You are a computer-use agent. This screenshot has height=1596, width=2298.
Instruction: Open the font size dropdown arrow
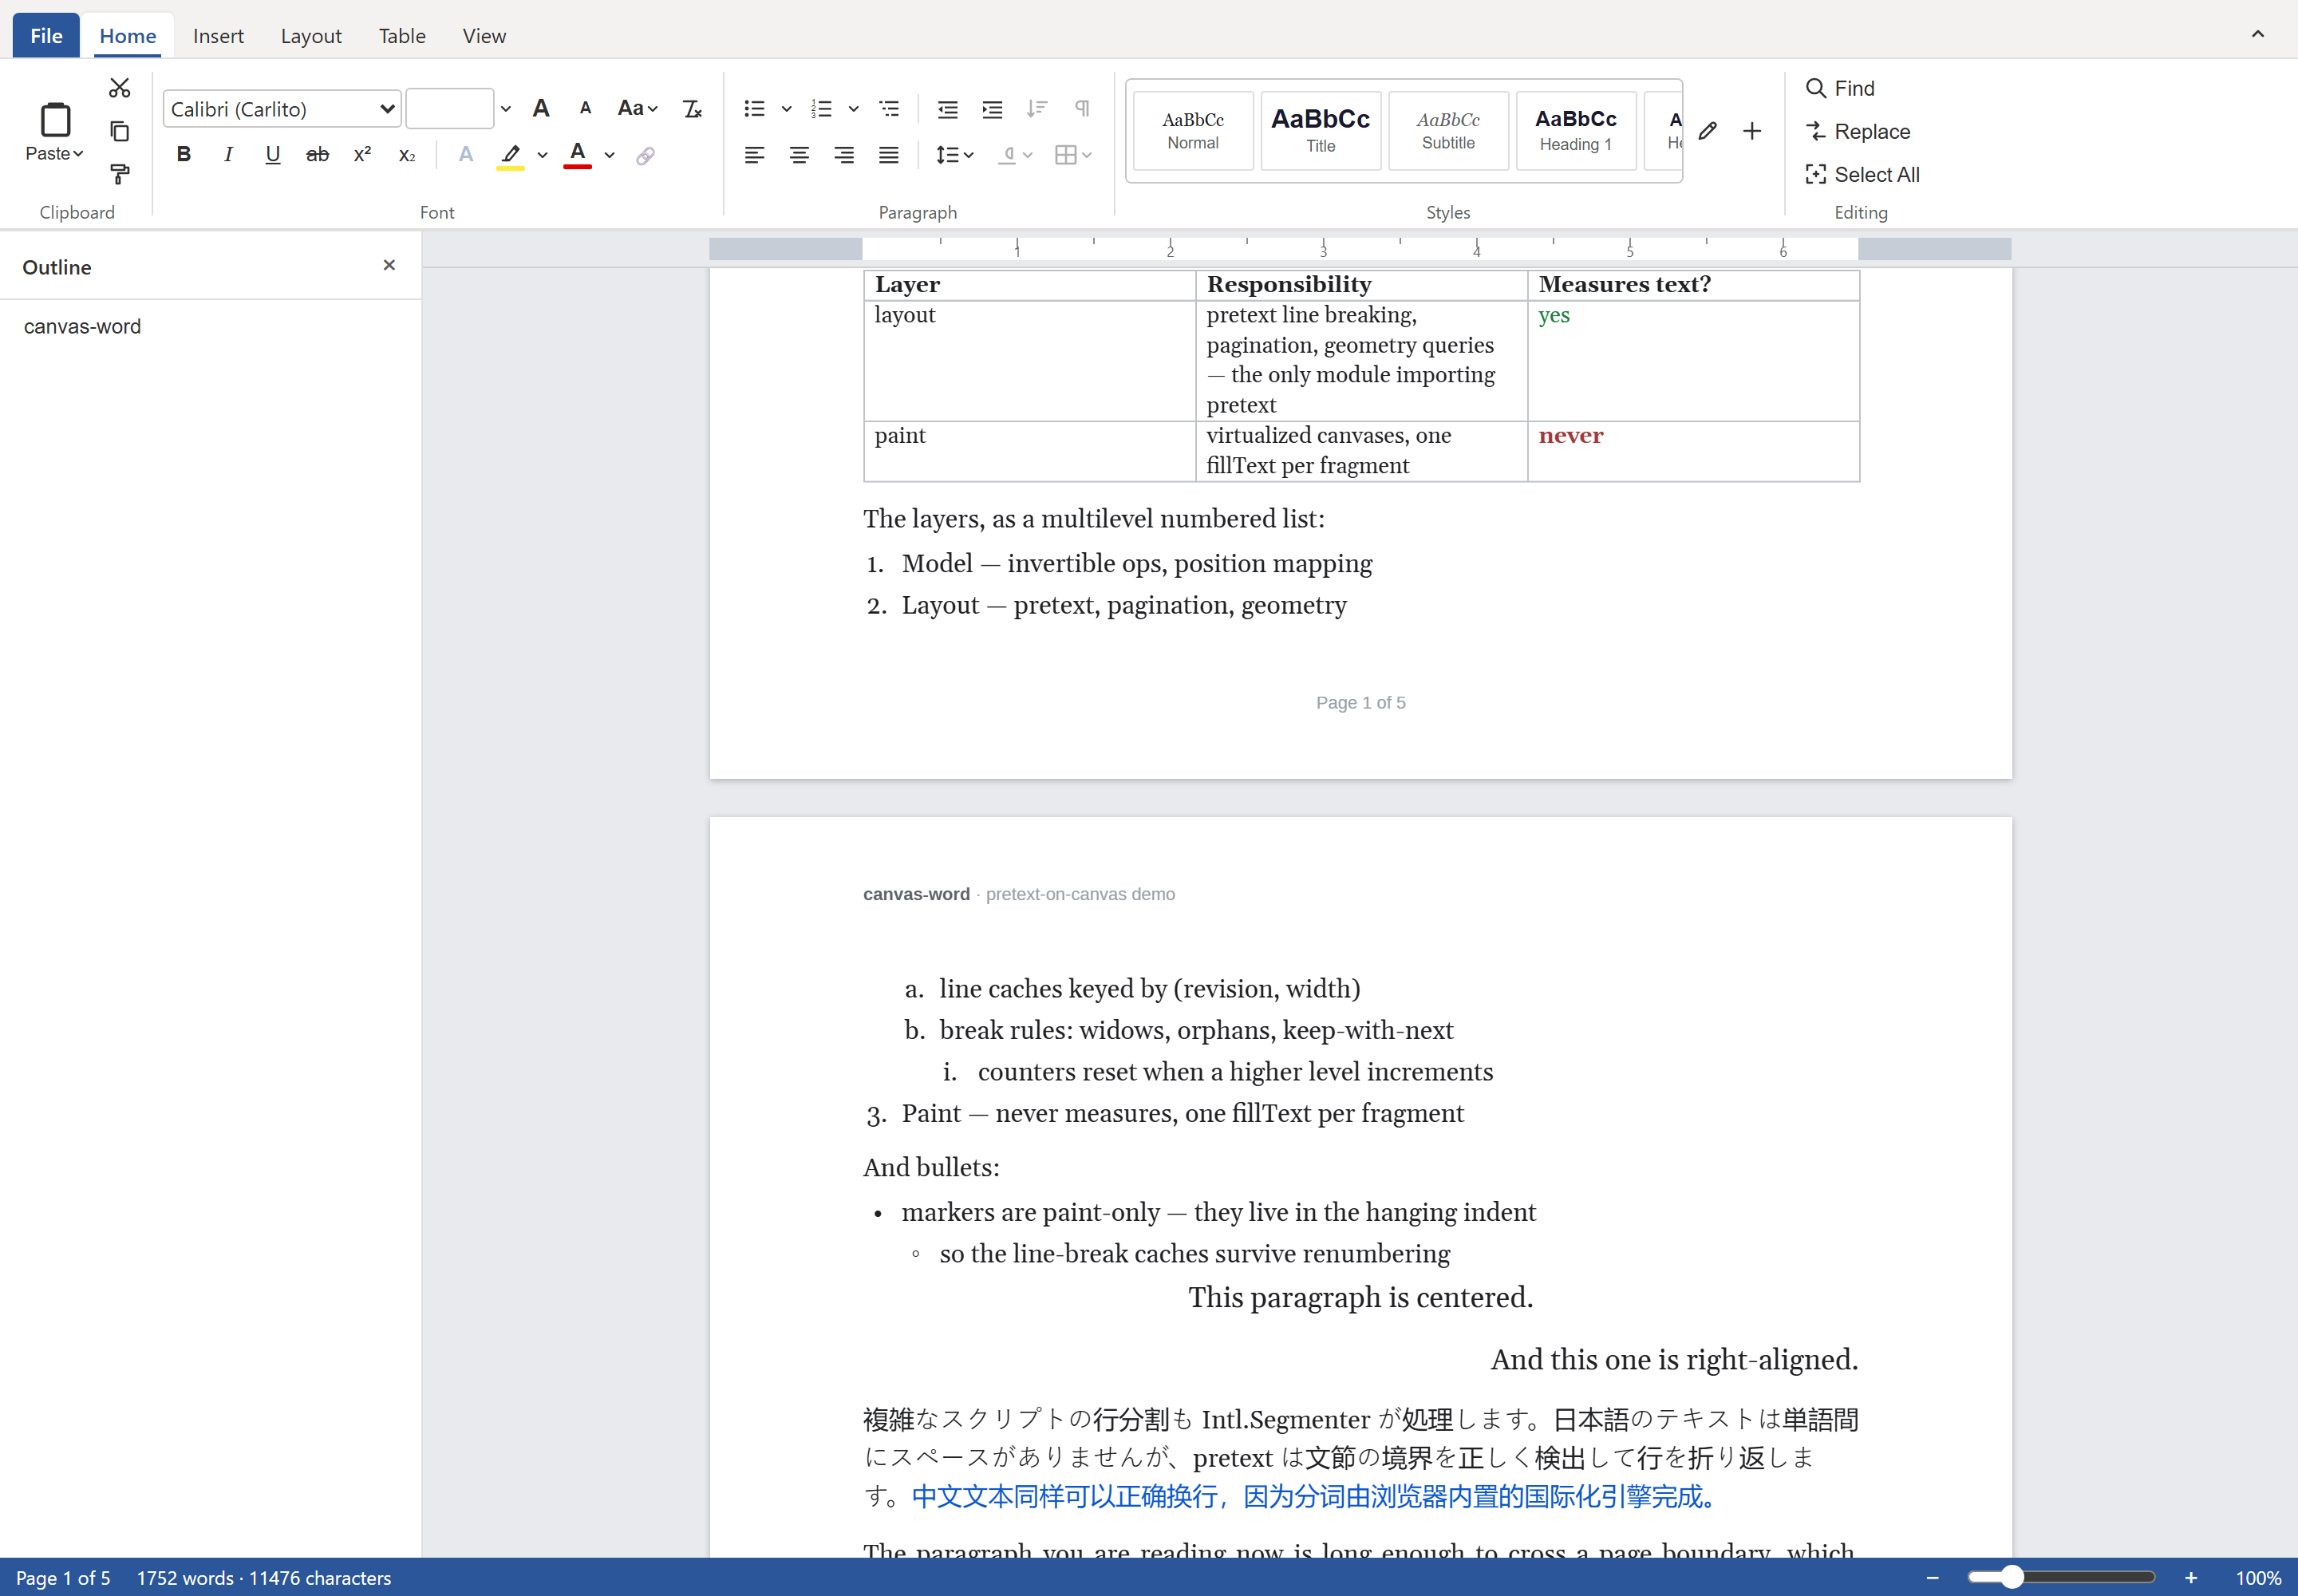click(506, 109)
